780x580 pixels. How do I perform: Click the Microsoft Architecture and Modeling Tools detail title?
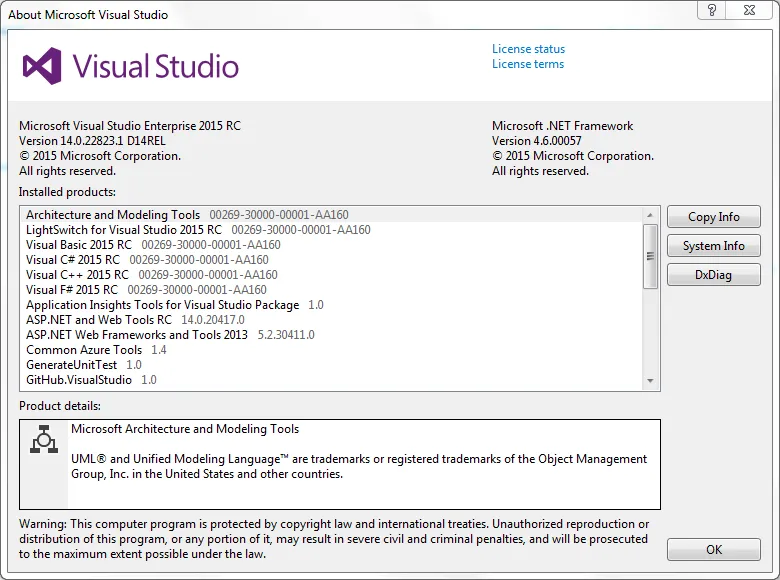click(x=185, y=429)
